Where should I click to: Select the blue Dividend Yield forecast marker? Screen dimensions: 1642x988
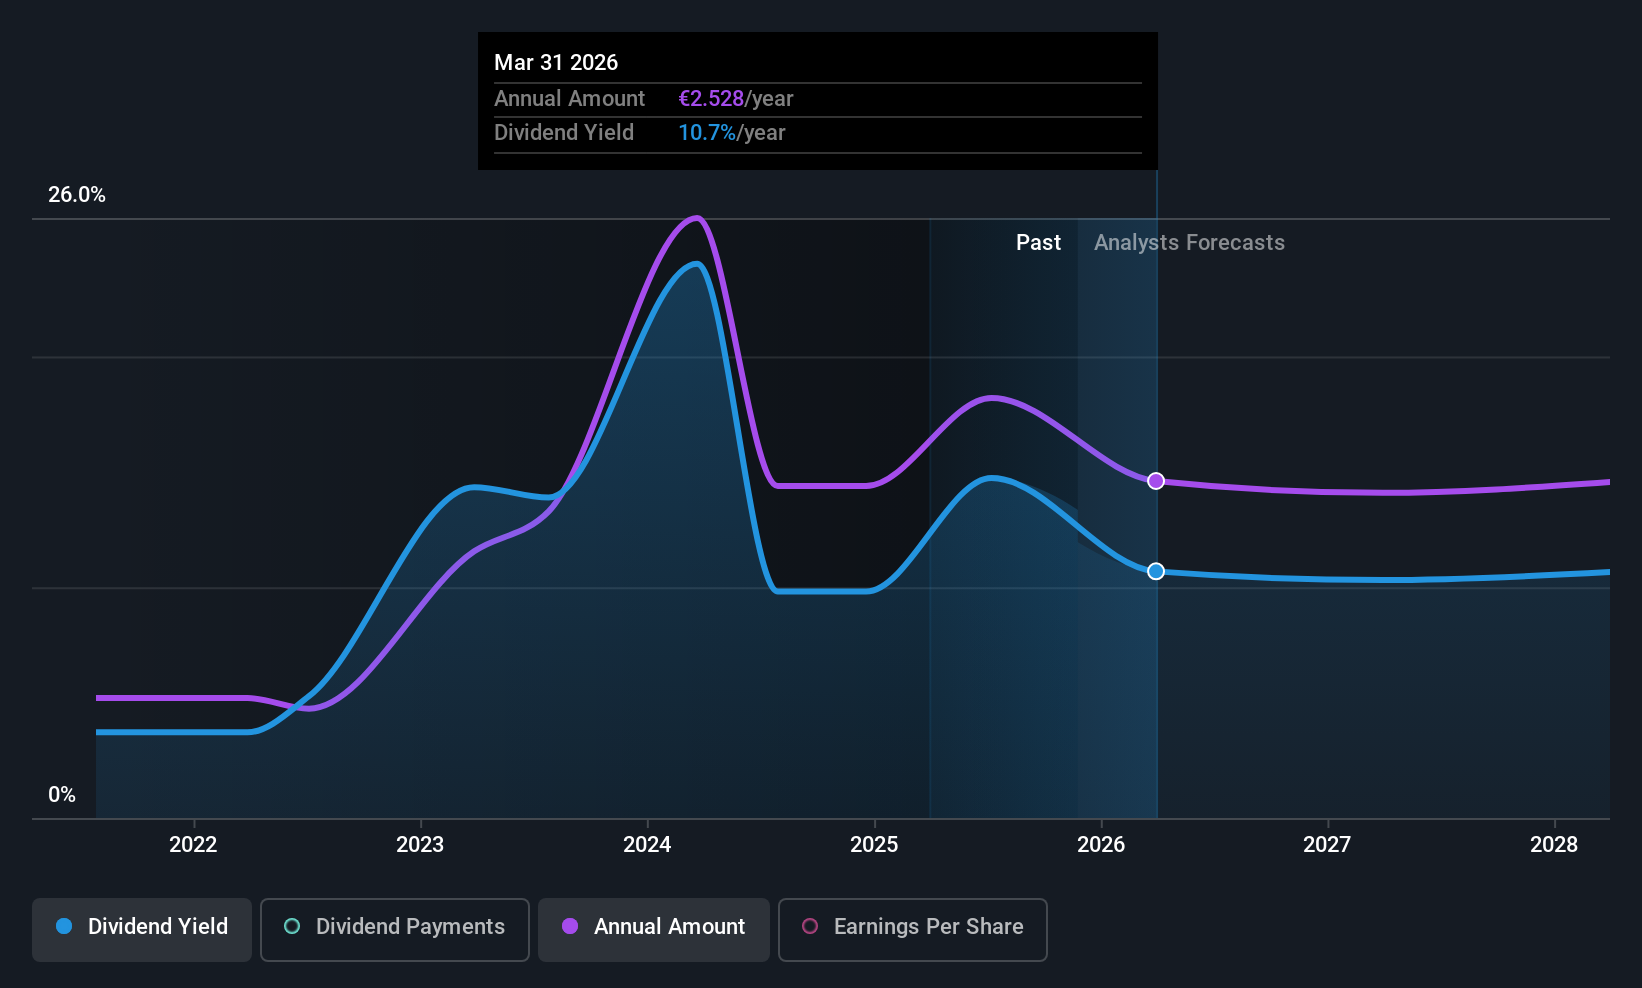(1156, 571)
